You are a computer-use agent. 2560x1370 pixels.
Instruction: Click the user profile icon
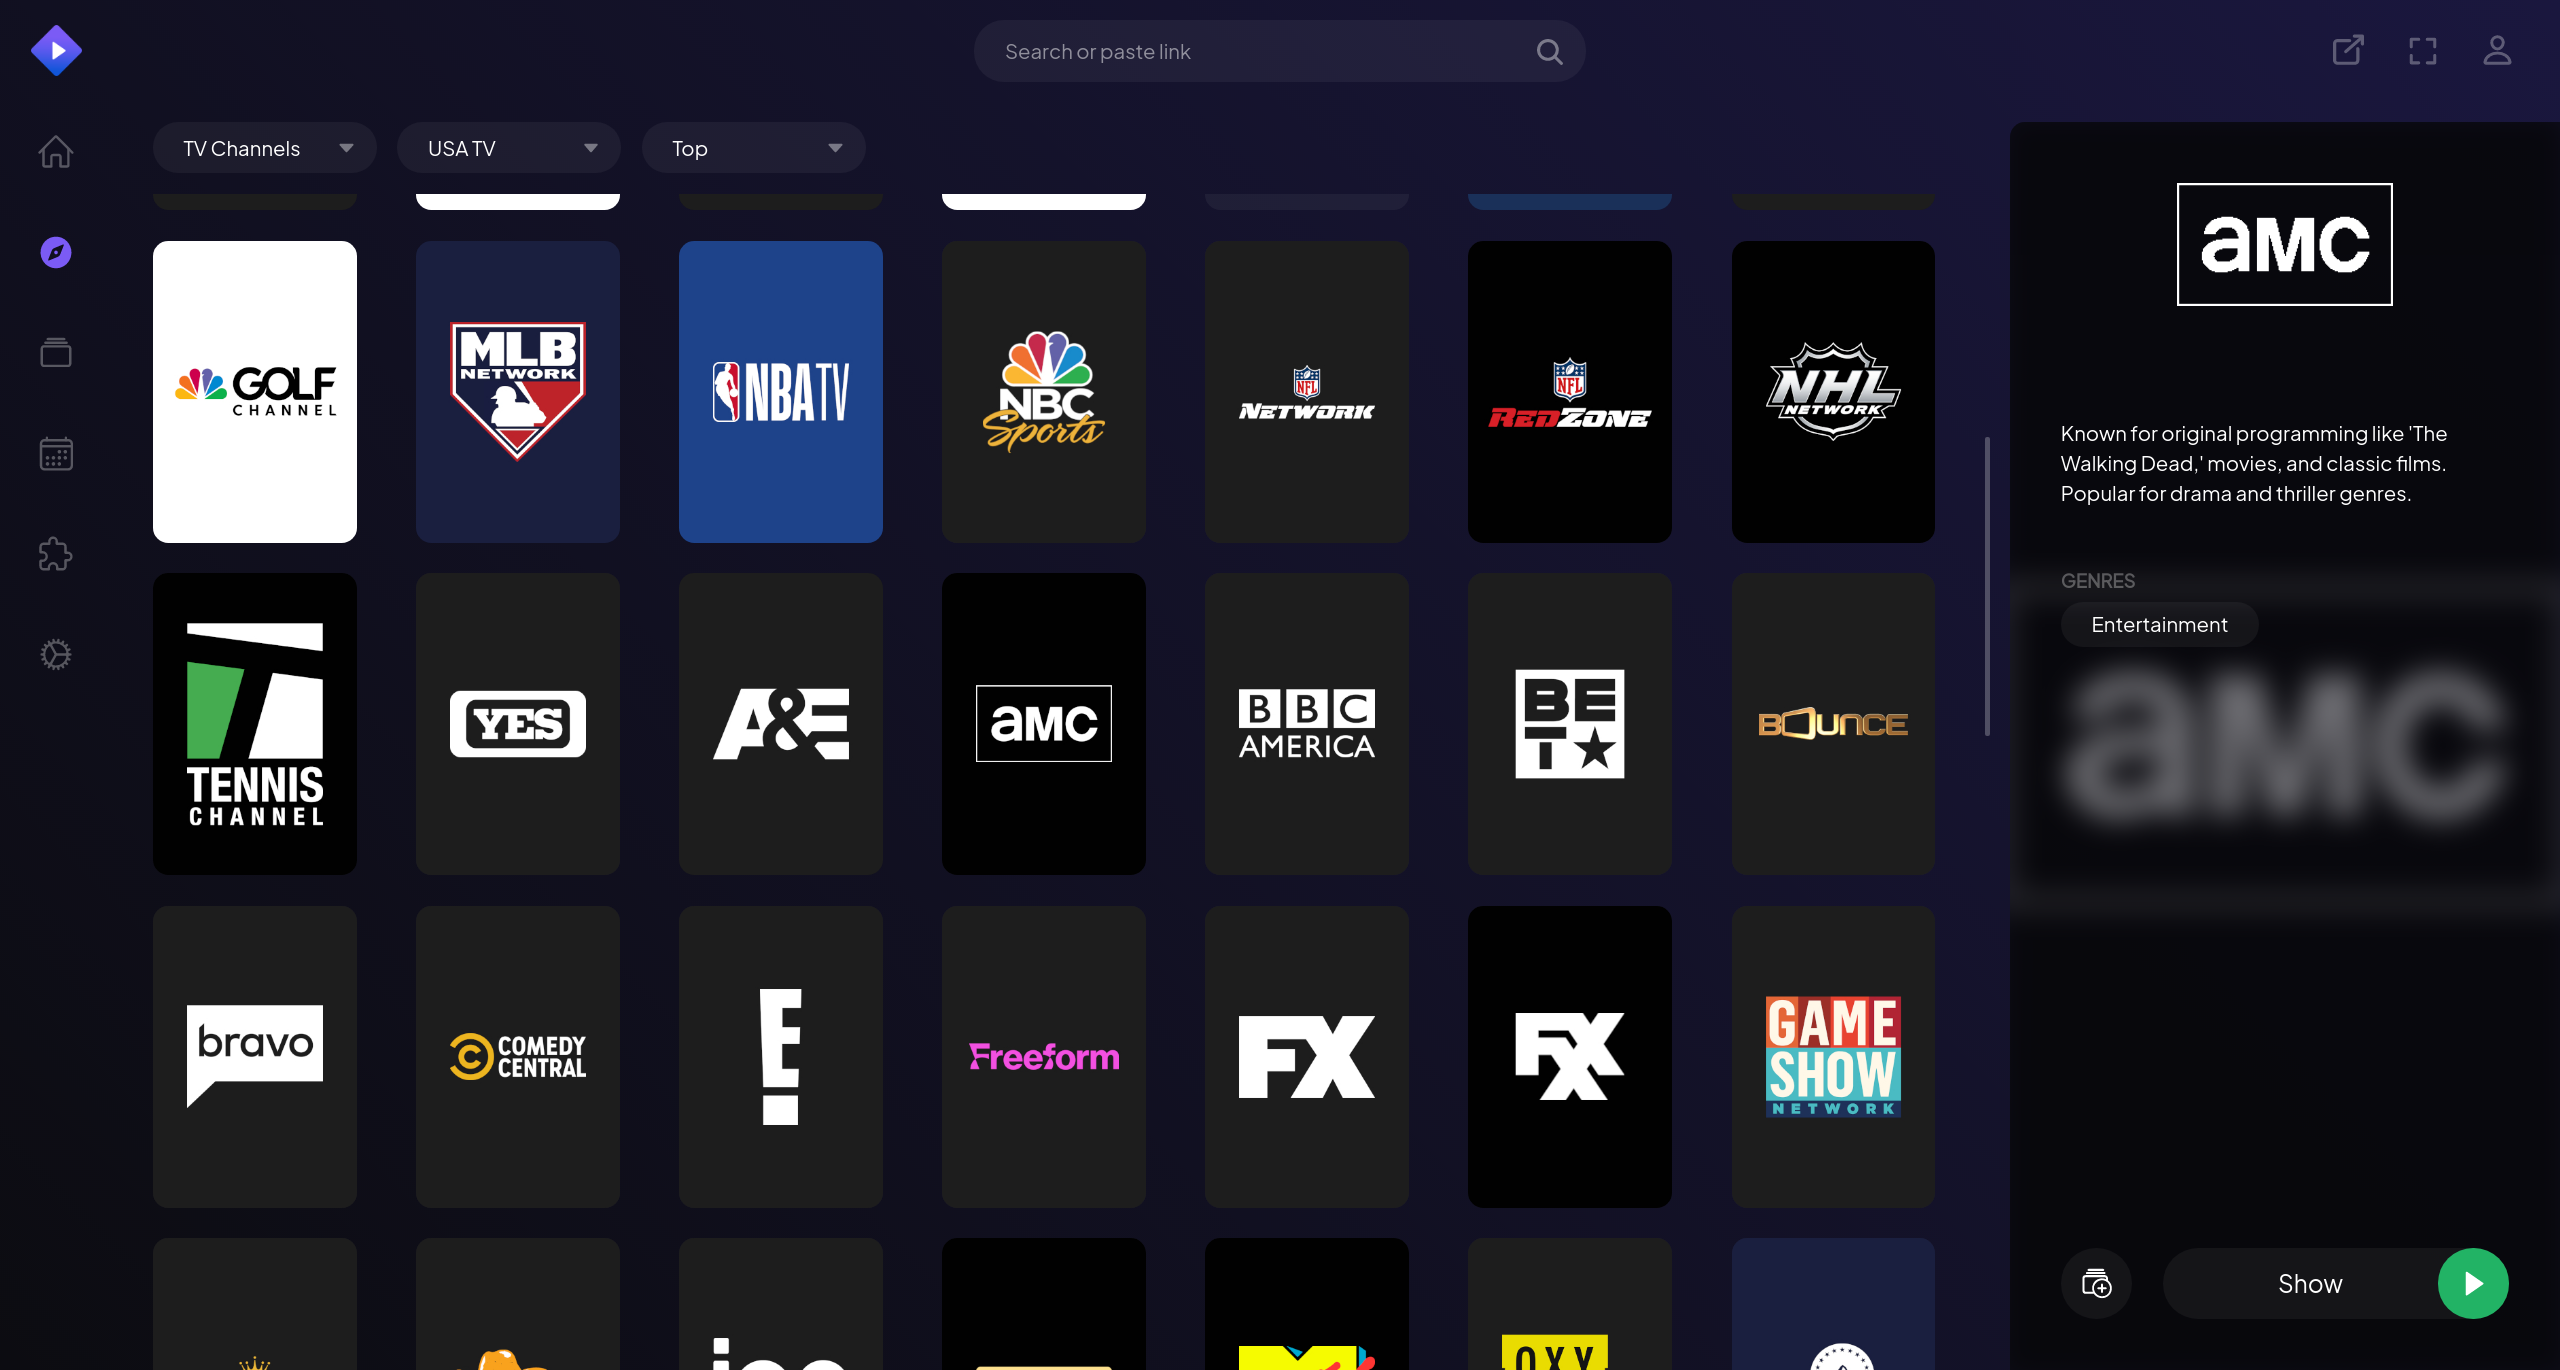(x=2499, y=49)
